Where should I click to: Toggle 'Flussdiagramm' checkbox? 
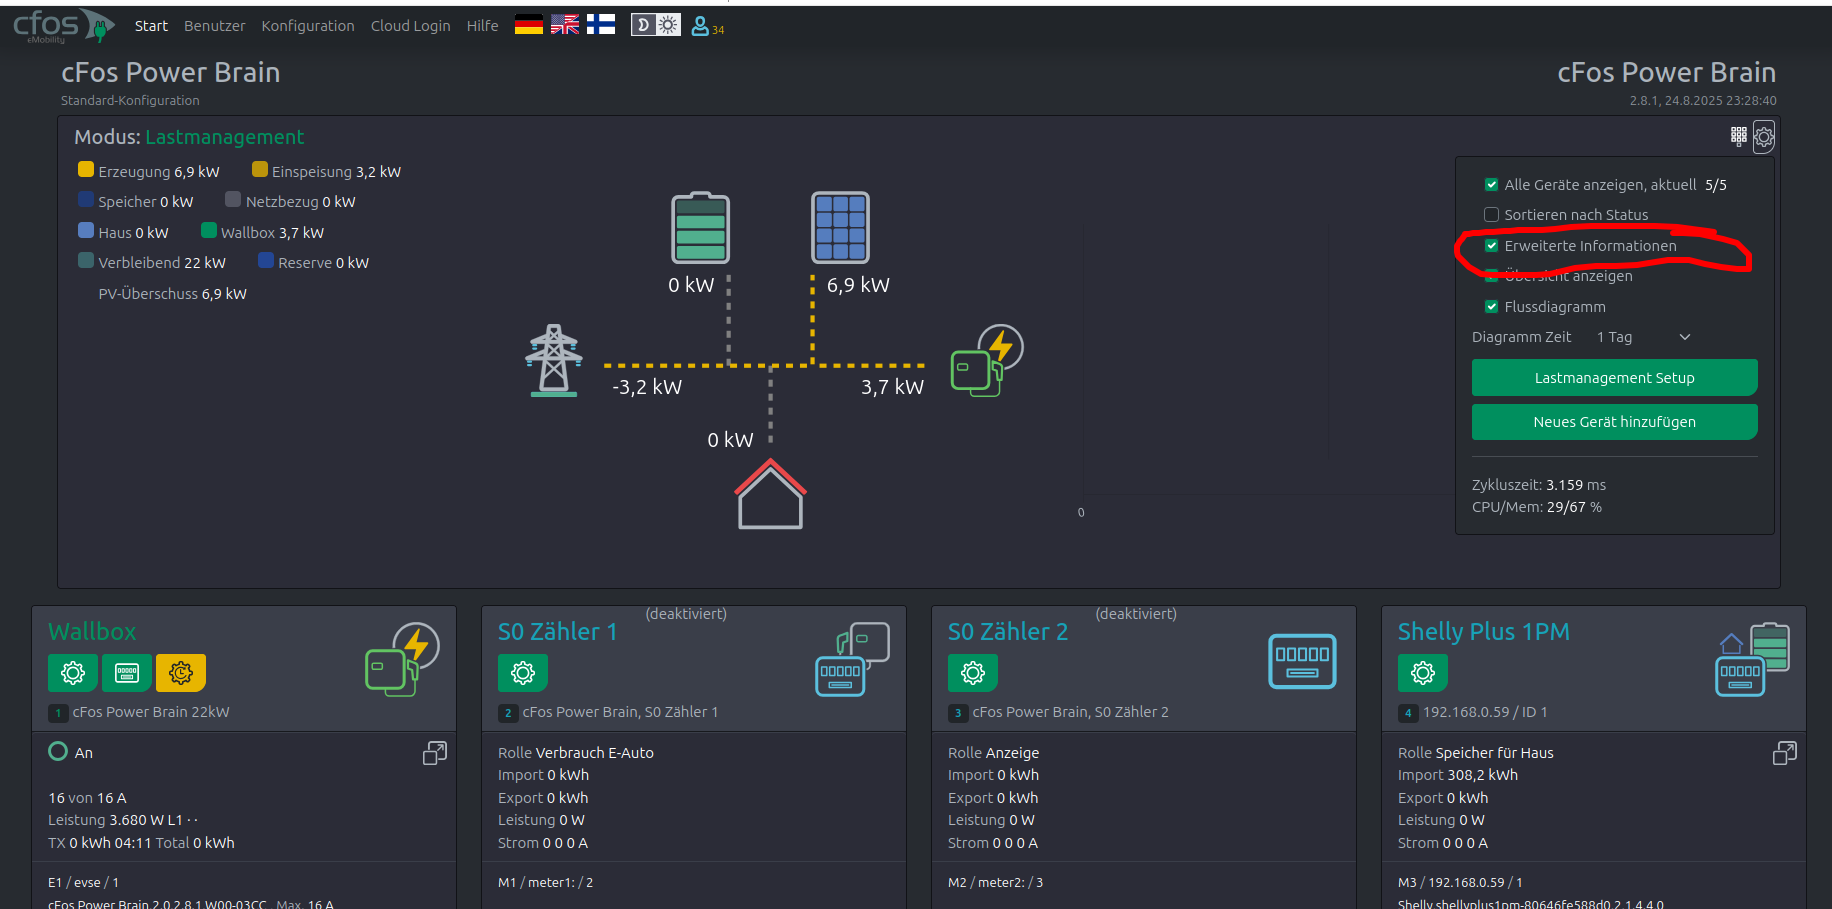(x=1491, y=307)
